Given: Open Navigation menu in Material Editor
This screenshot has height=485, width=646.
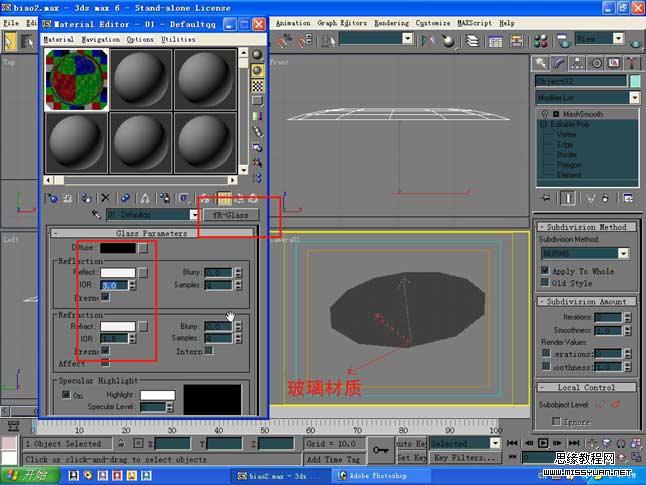Looking at the screenshot, I should 101,40.
